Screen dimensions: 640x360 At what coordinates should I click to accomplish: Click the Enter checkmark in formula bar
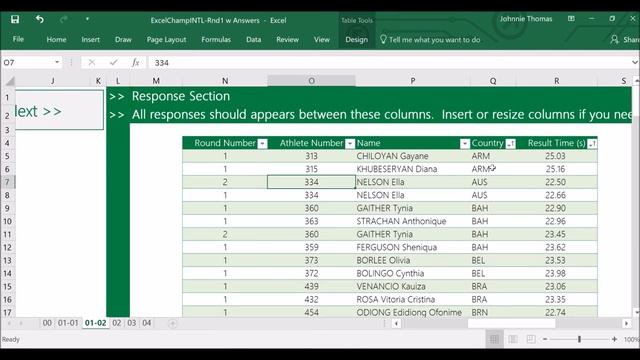113,62
